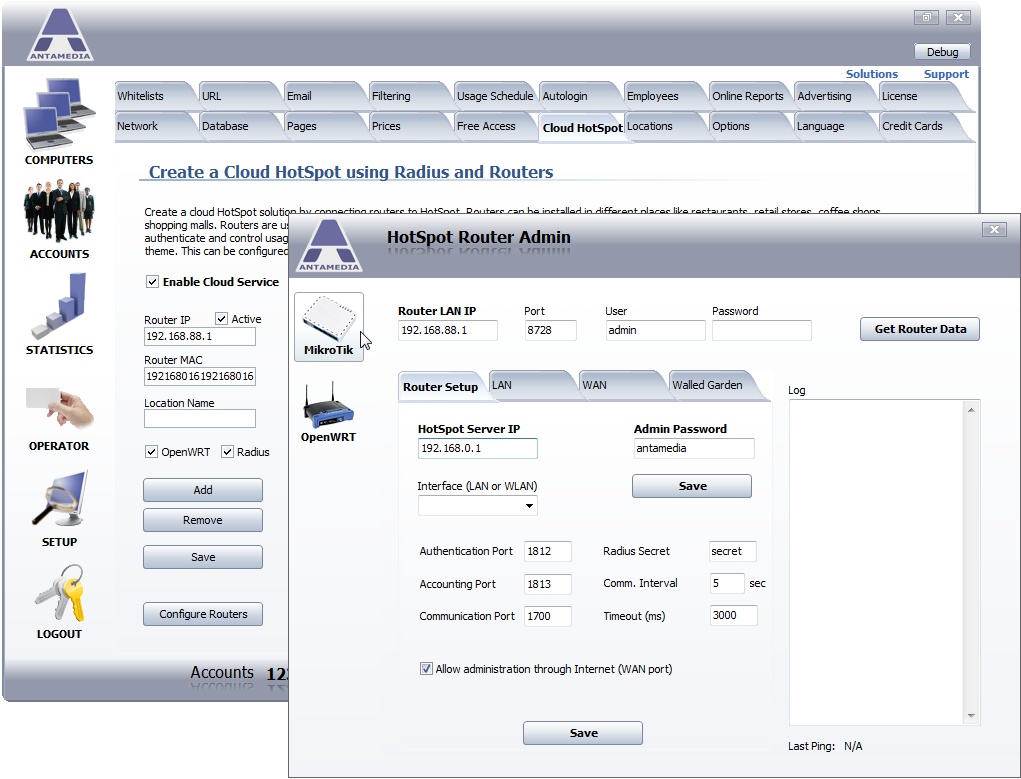Switch to the Autologin tab
This screenshot has height=779, width=1021.
580,96
